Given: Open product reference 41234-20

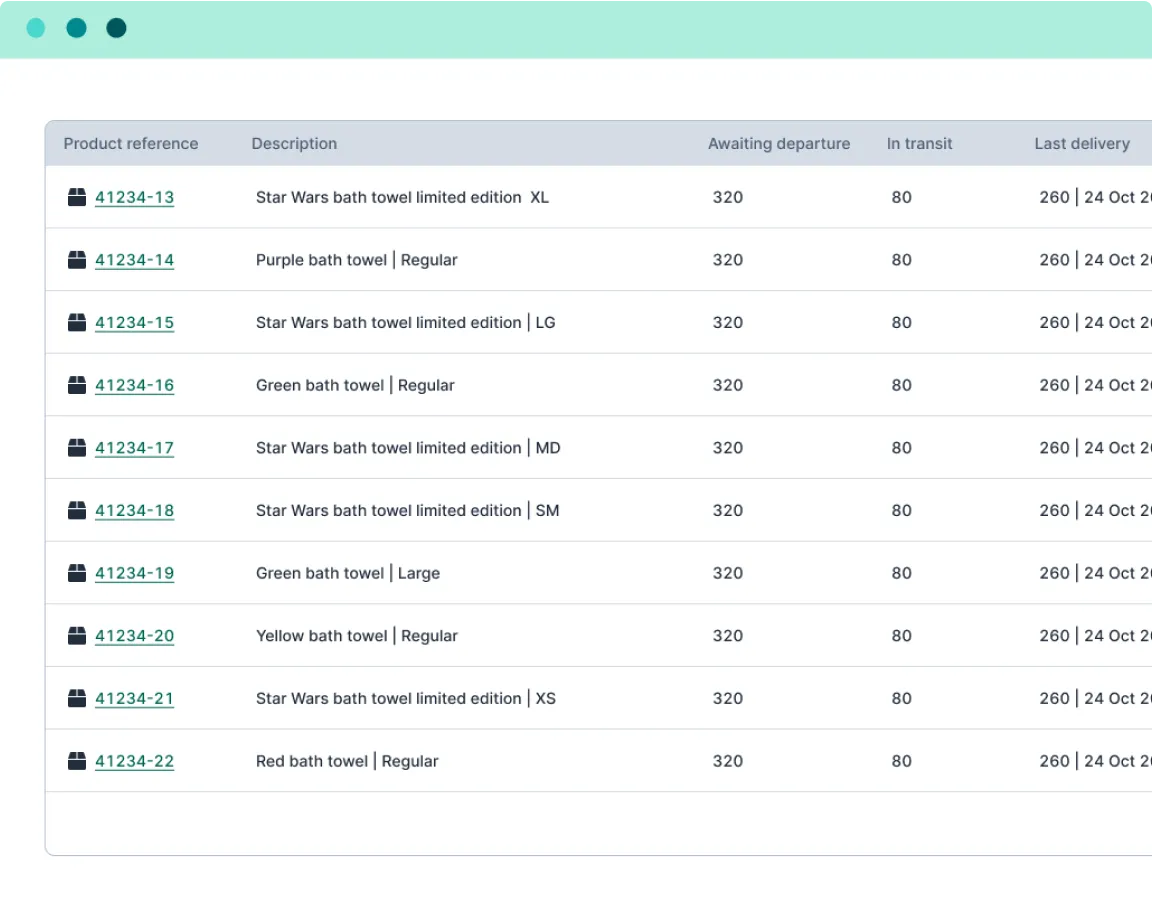Looking at the screenshot, I should (x=134, y=636).
